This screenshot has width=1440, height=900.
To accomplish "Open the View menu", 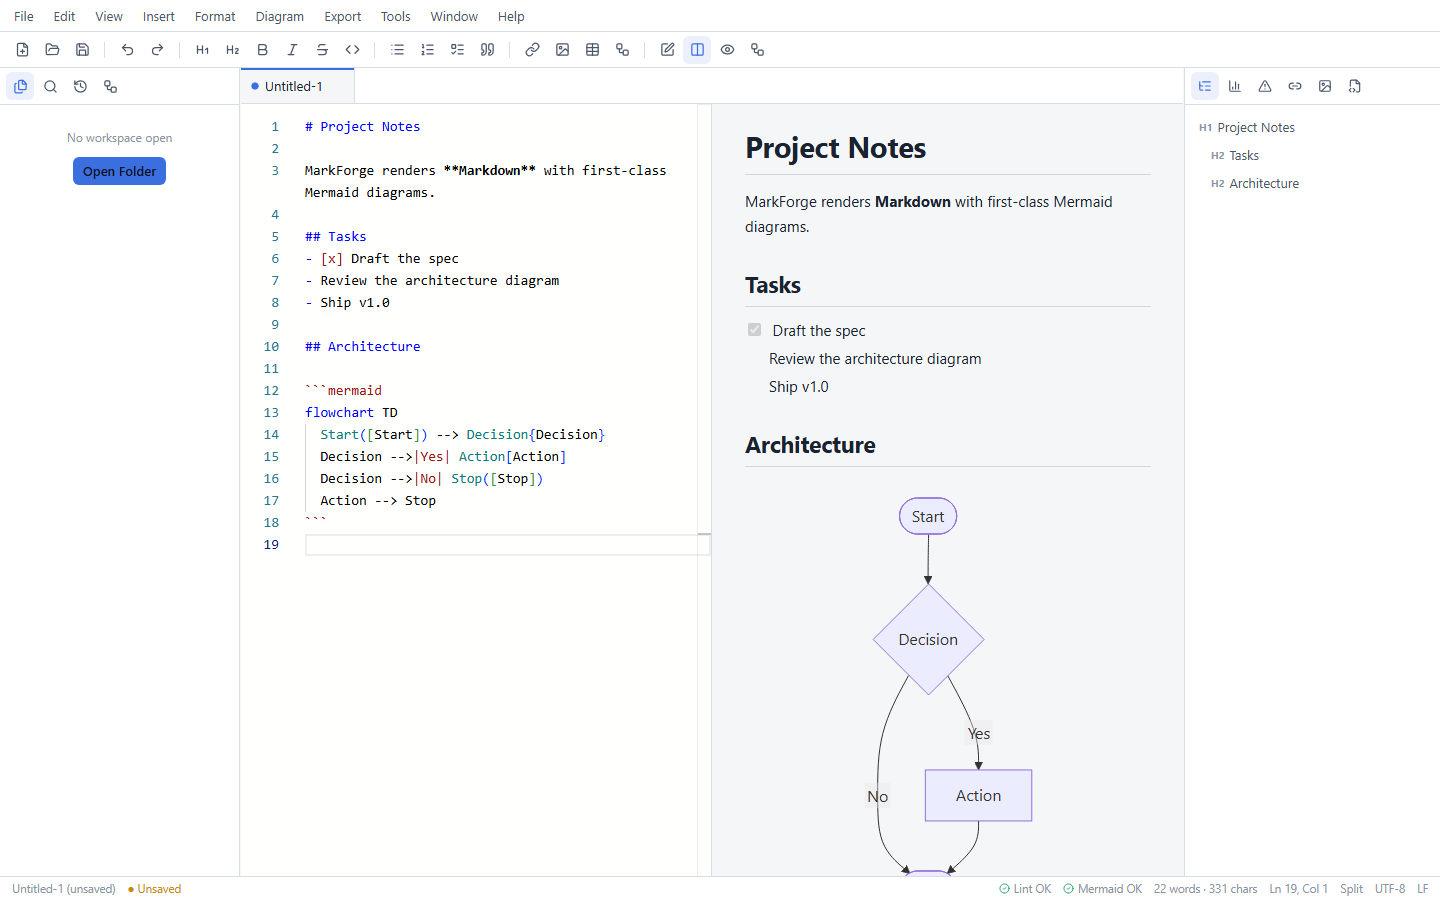I will (109, 16).
